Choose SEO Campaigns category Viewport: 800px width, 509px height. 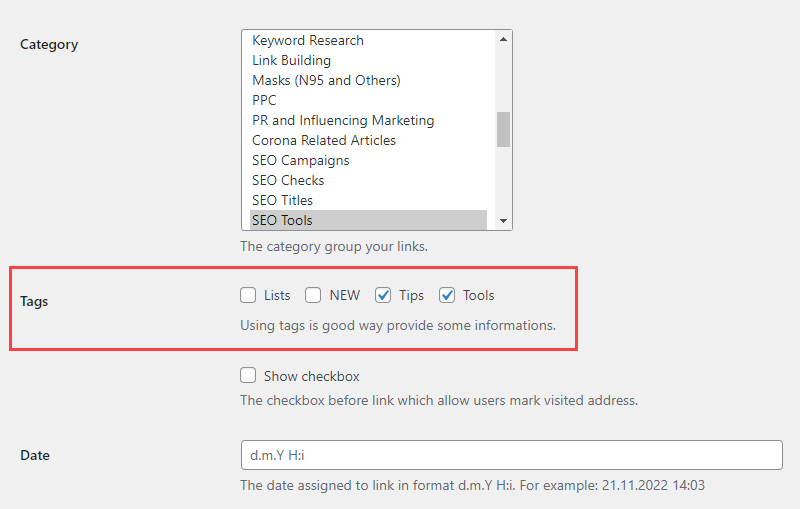coord(301,161)
